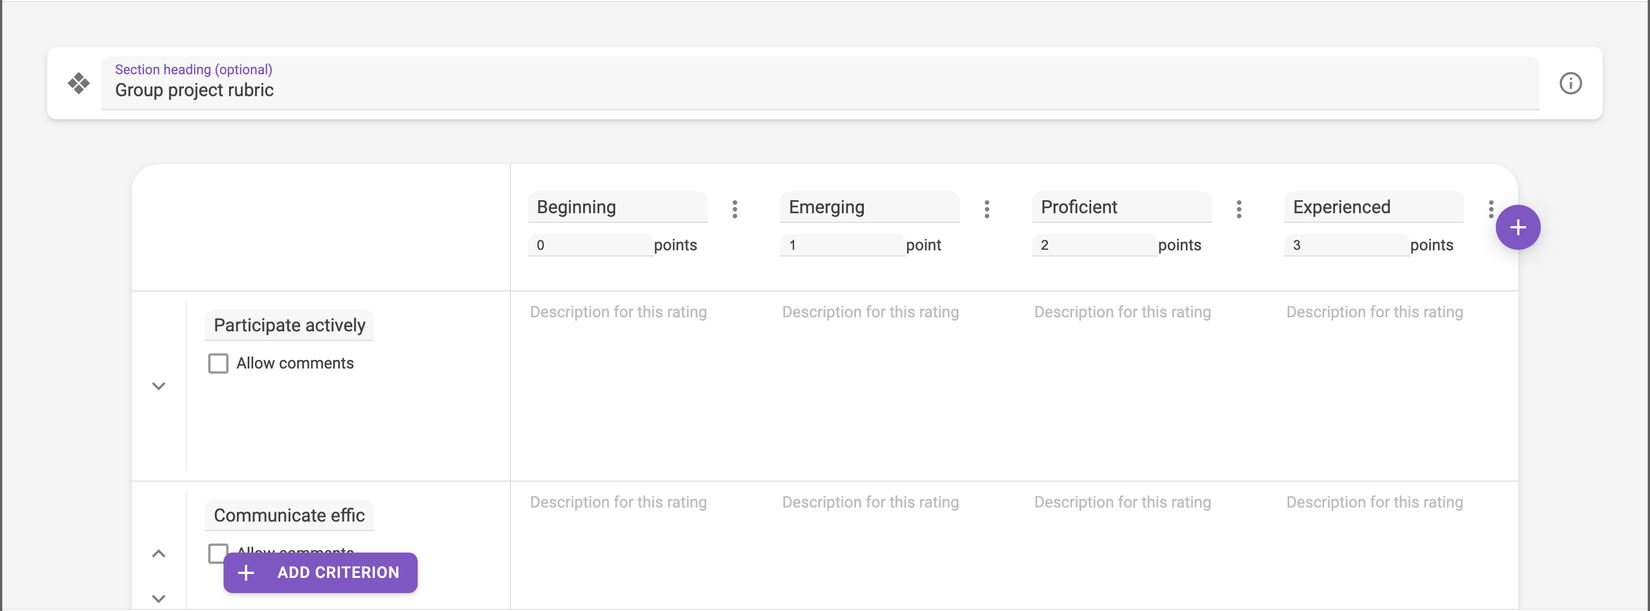This screenshot has width=1650, height=611.
Task: Edit the Section heading field
Action: pyautogui.click(x=820, y=84)
